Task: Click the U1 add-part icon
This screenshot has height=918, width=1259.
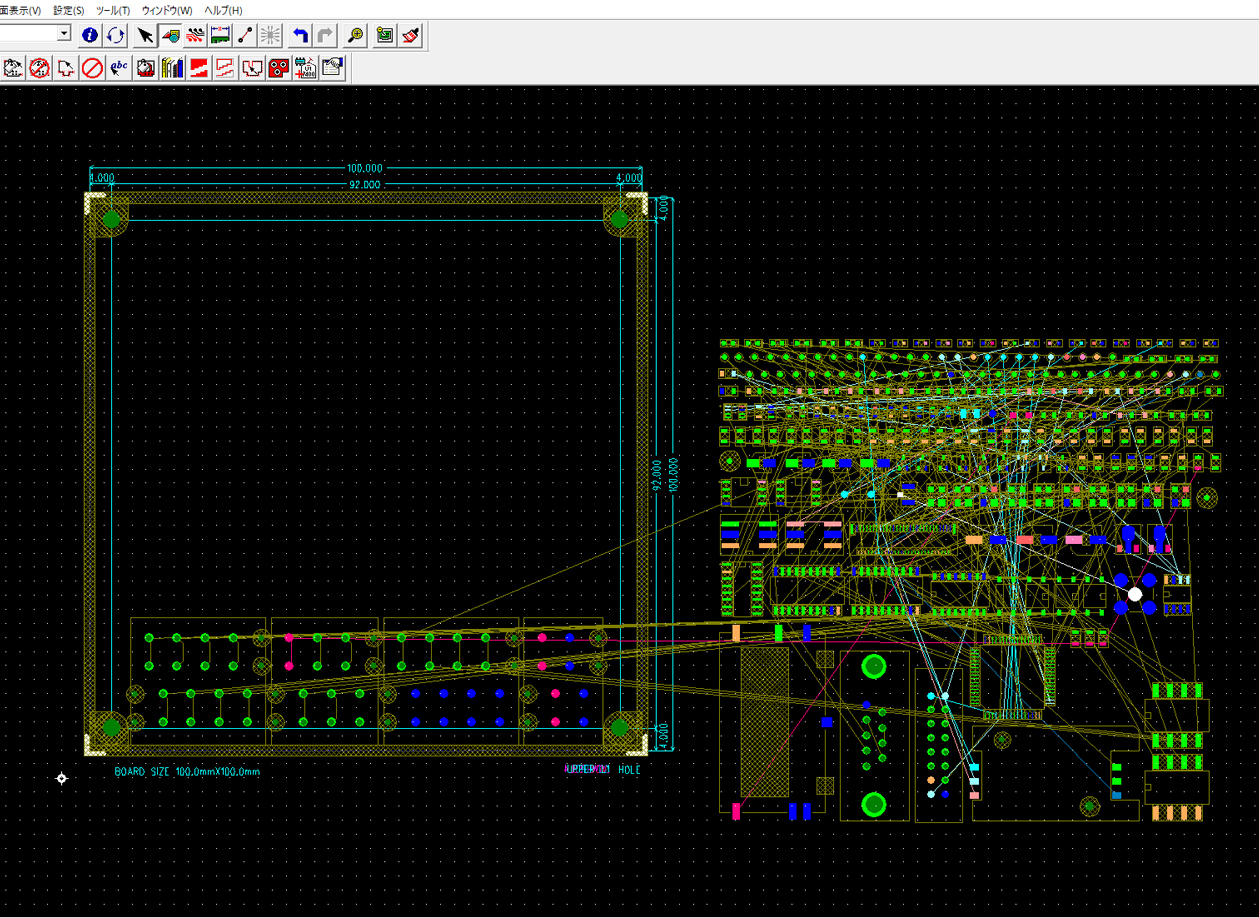Action: point(306,68)
